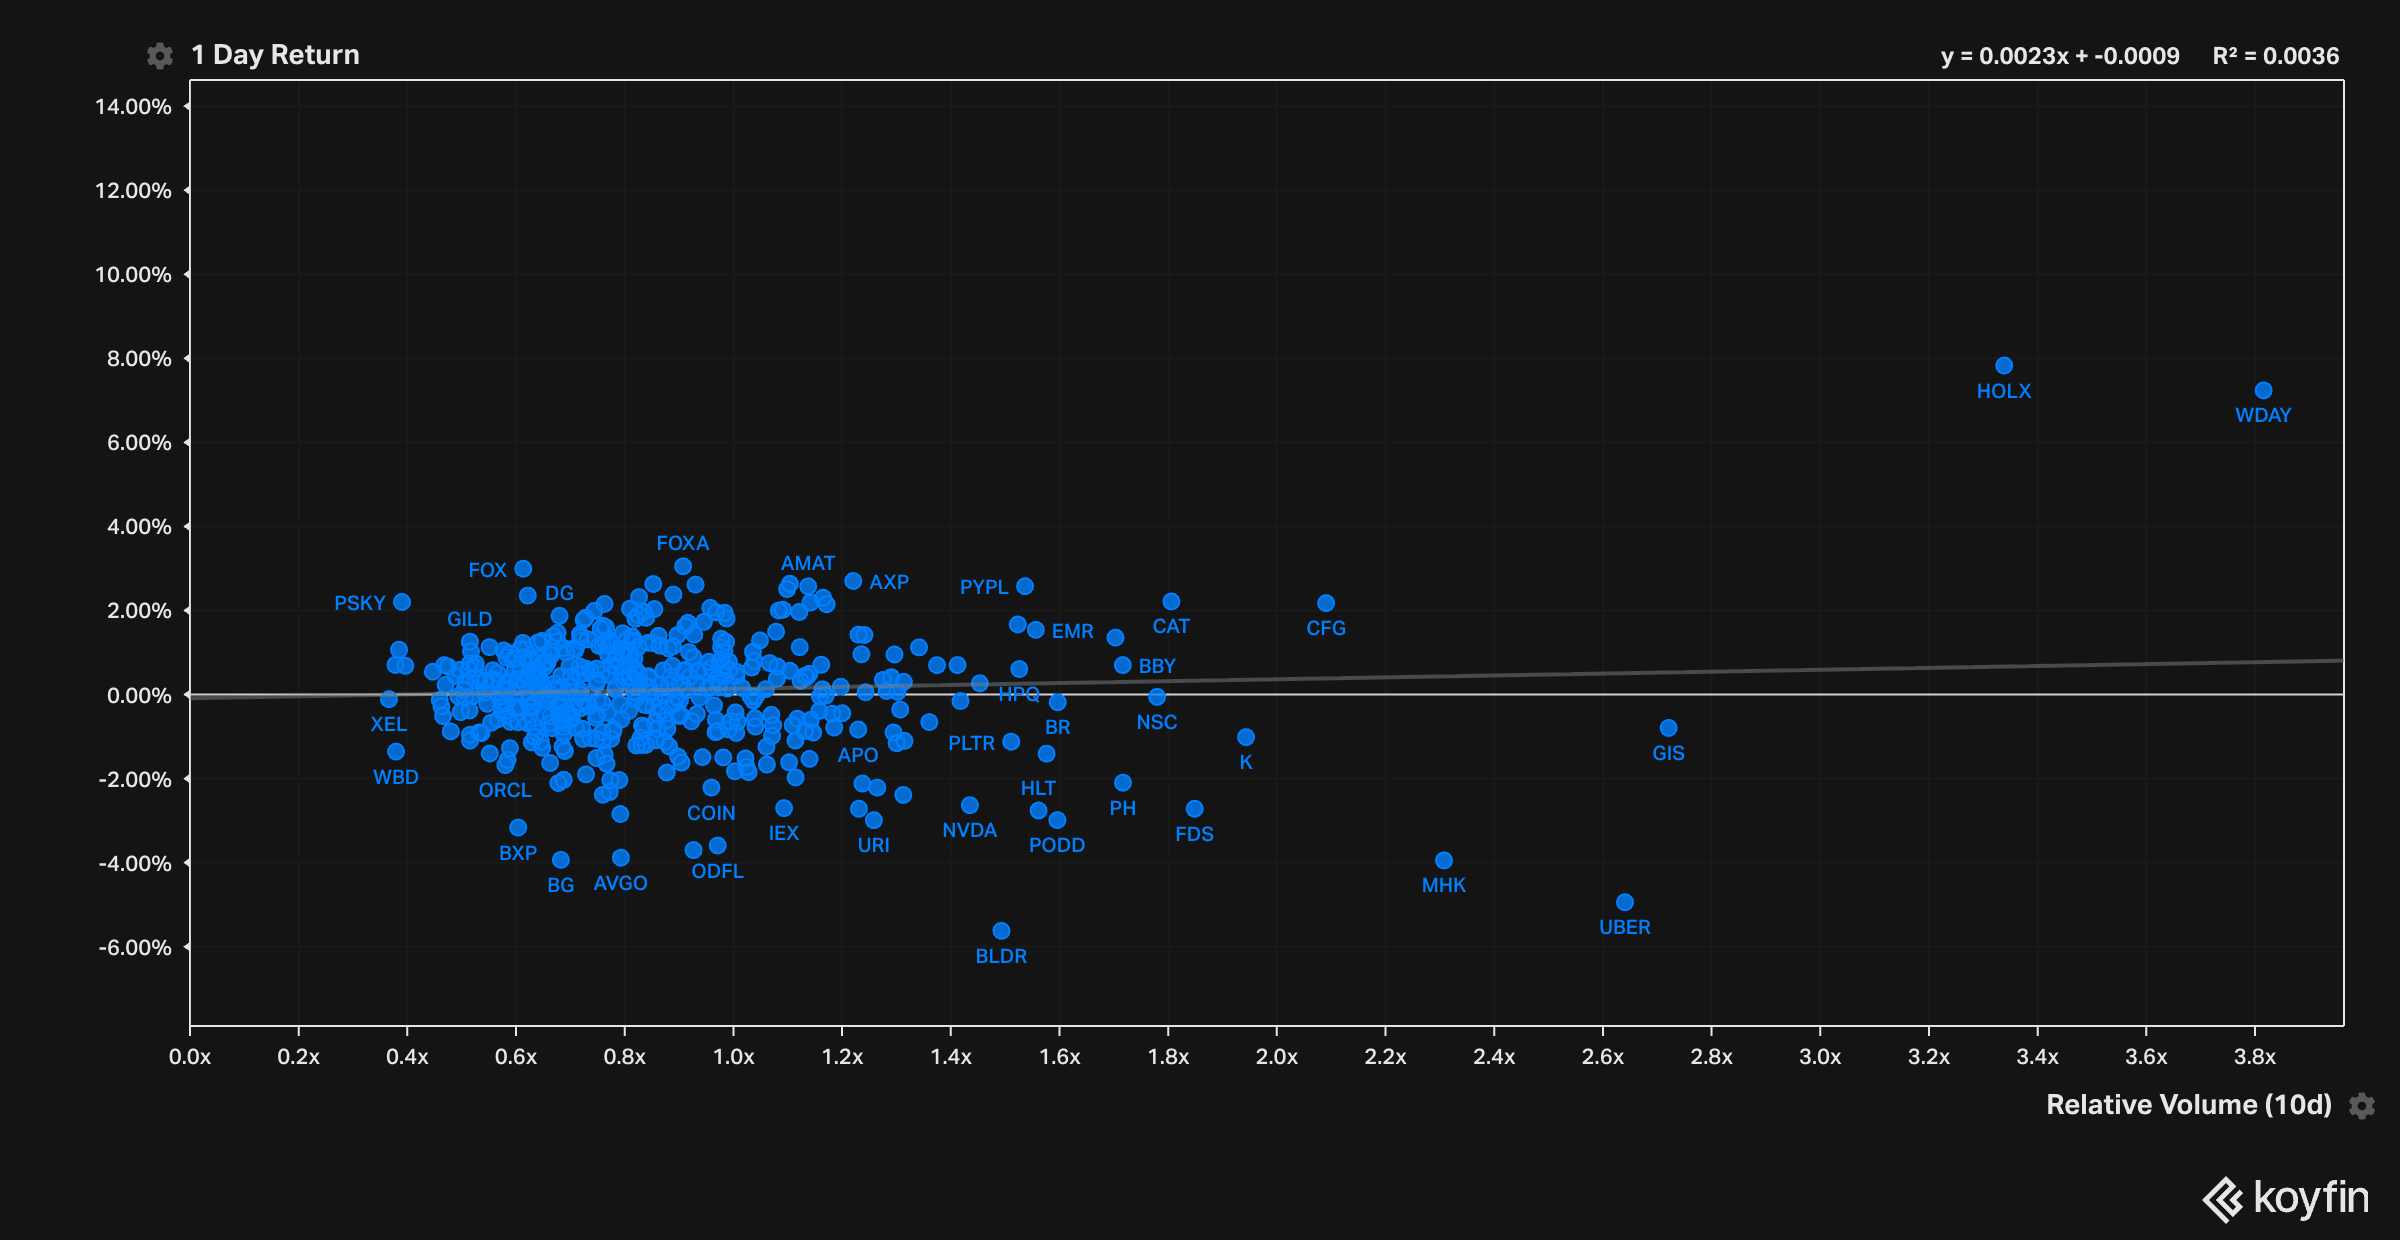Click the CAT data point
The width and height of the screenshot is (2400, 1240).
1171,601
